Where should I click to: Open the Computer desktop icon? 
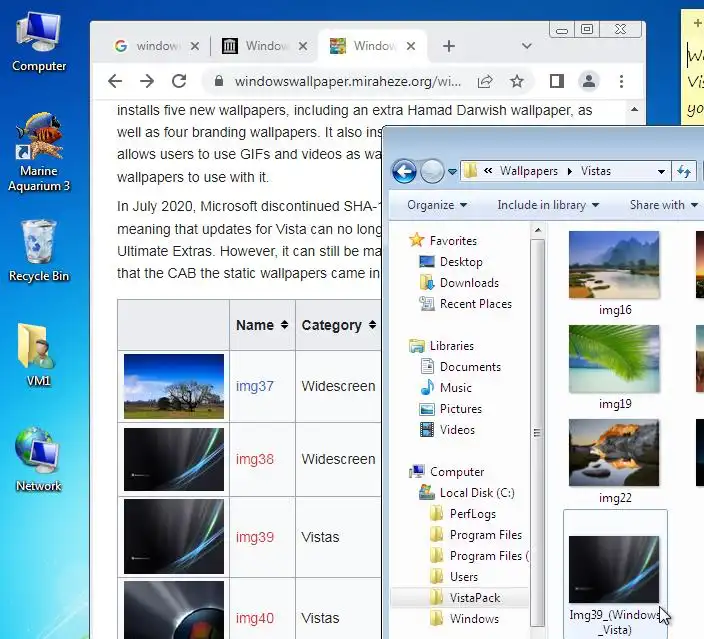tap(39, 42)
